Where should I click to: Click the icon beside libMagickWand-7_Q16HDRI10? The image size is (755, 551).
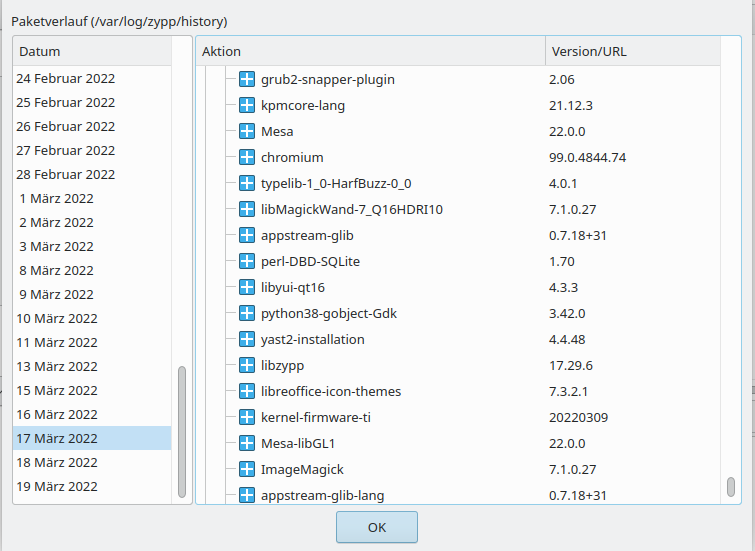[x=247, y=209]
